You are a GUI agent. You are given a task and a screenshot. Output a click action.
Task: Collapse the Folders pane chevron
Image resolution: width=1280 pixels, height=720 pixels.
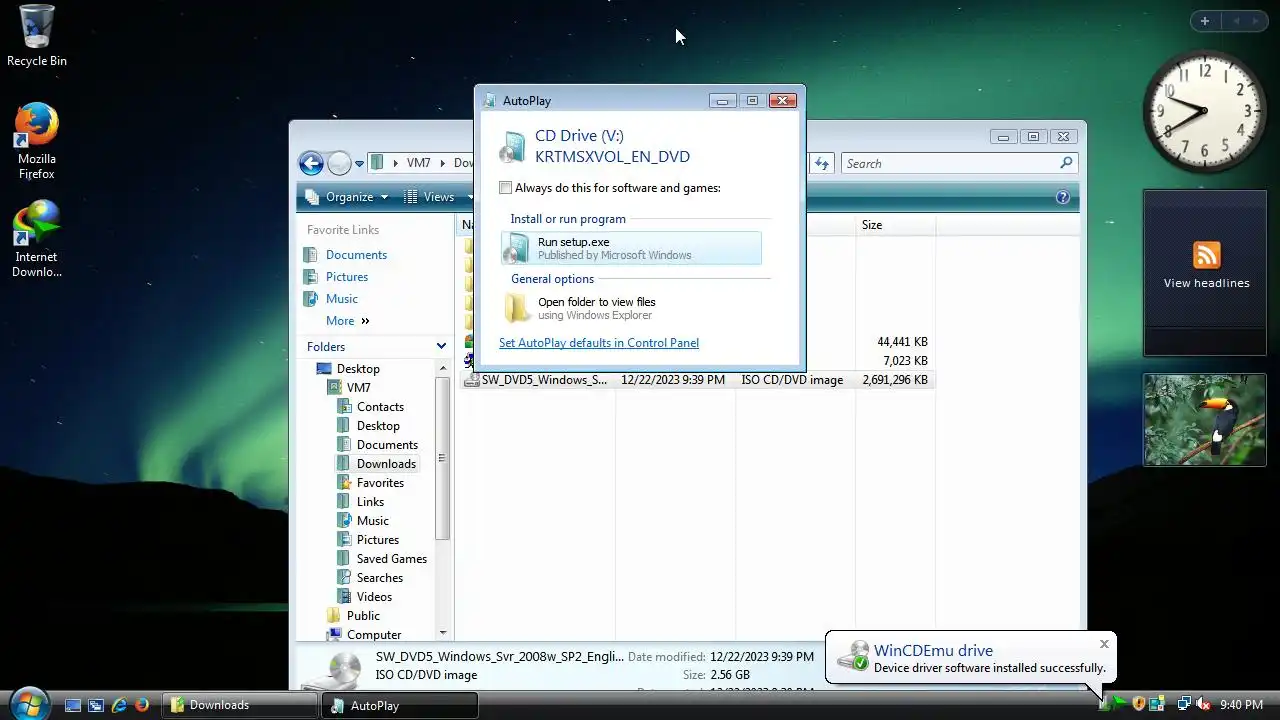click(441, 346)
